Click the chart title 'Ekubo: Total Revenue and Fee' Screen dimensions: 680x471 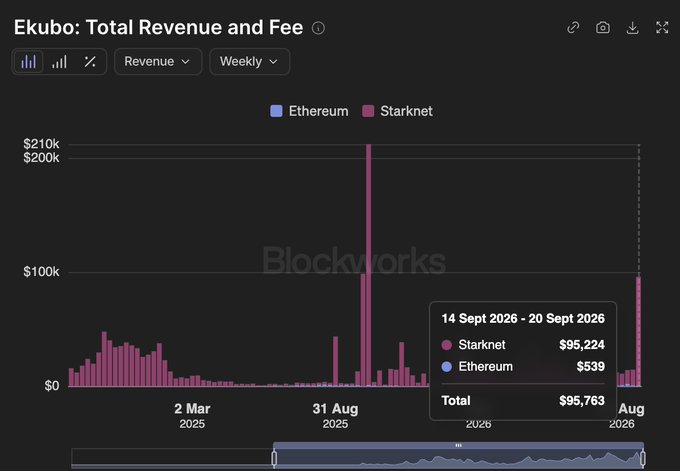pyautogui.click(x=158, y=27)
